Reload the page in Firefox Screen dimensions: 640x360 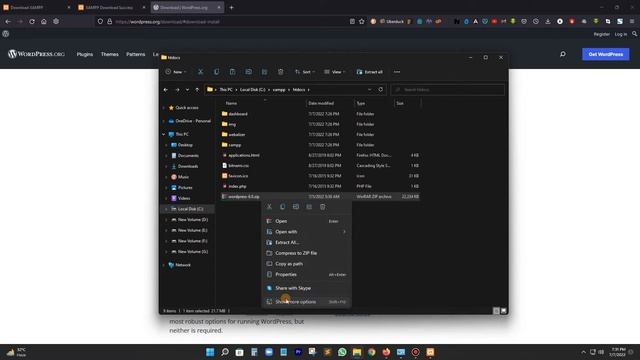tap(32, 21)
